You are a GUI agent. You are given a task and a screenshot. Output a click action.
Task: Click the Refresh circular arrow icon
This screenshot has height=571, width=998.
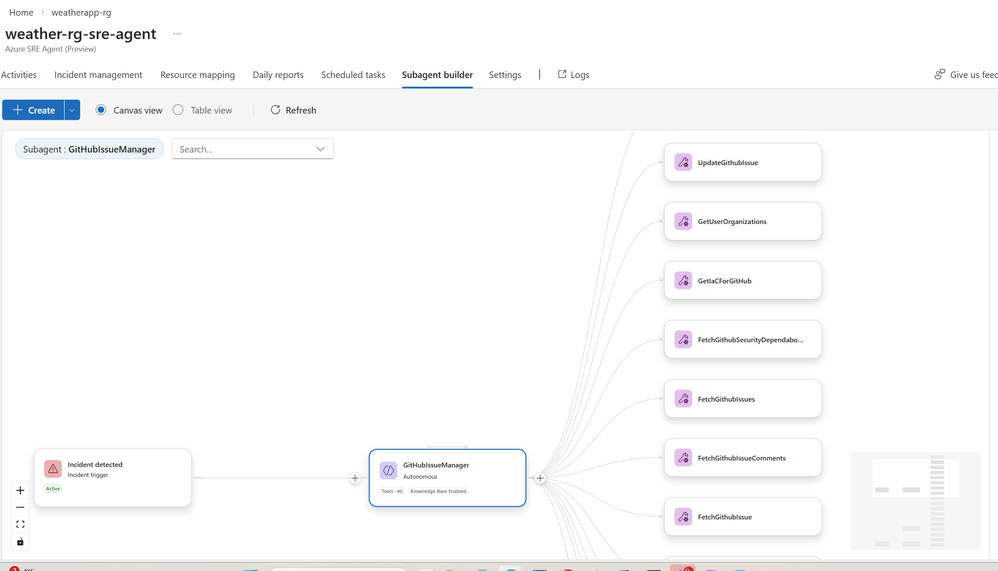tap(275, 110)
